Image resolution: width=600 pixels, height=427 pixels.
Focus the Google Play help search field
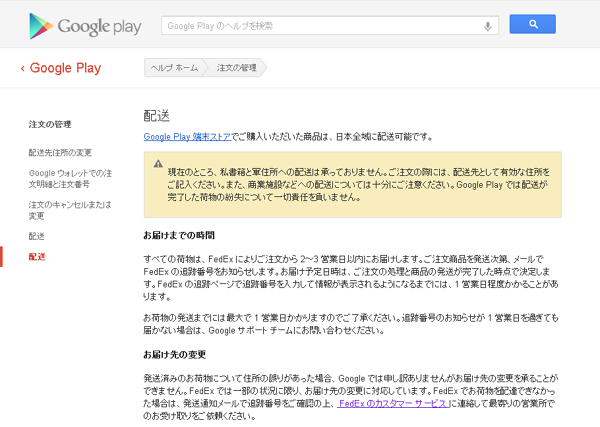[330, 26]
